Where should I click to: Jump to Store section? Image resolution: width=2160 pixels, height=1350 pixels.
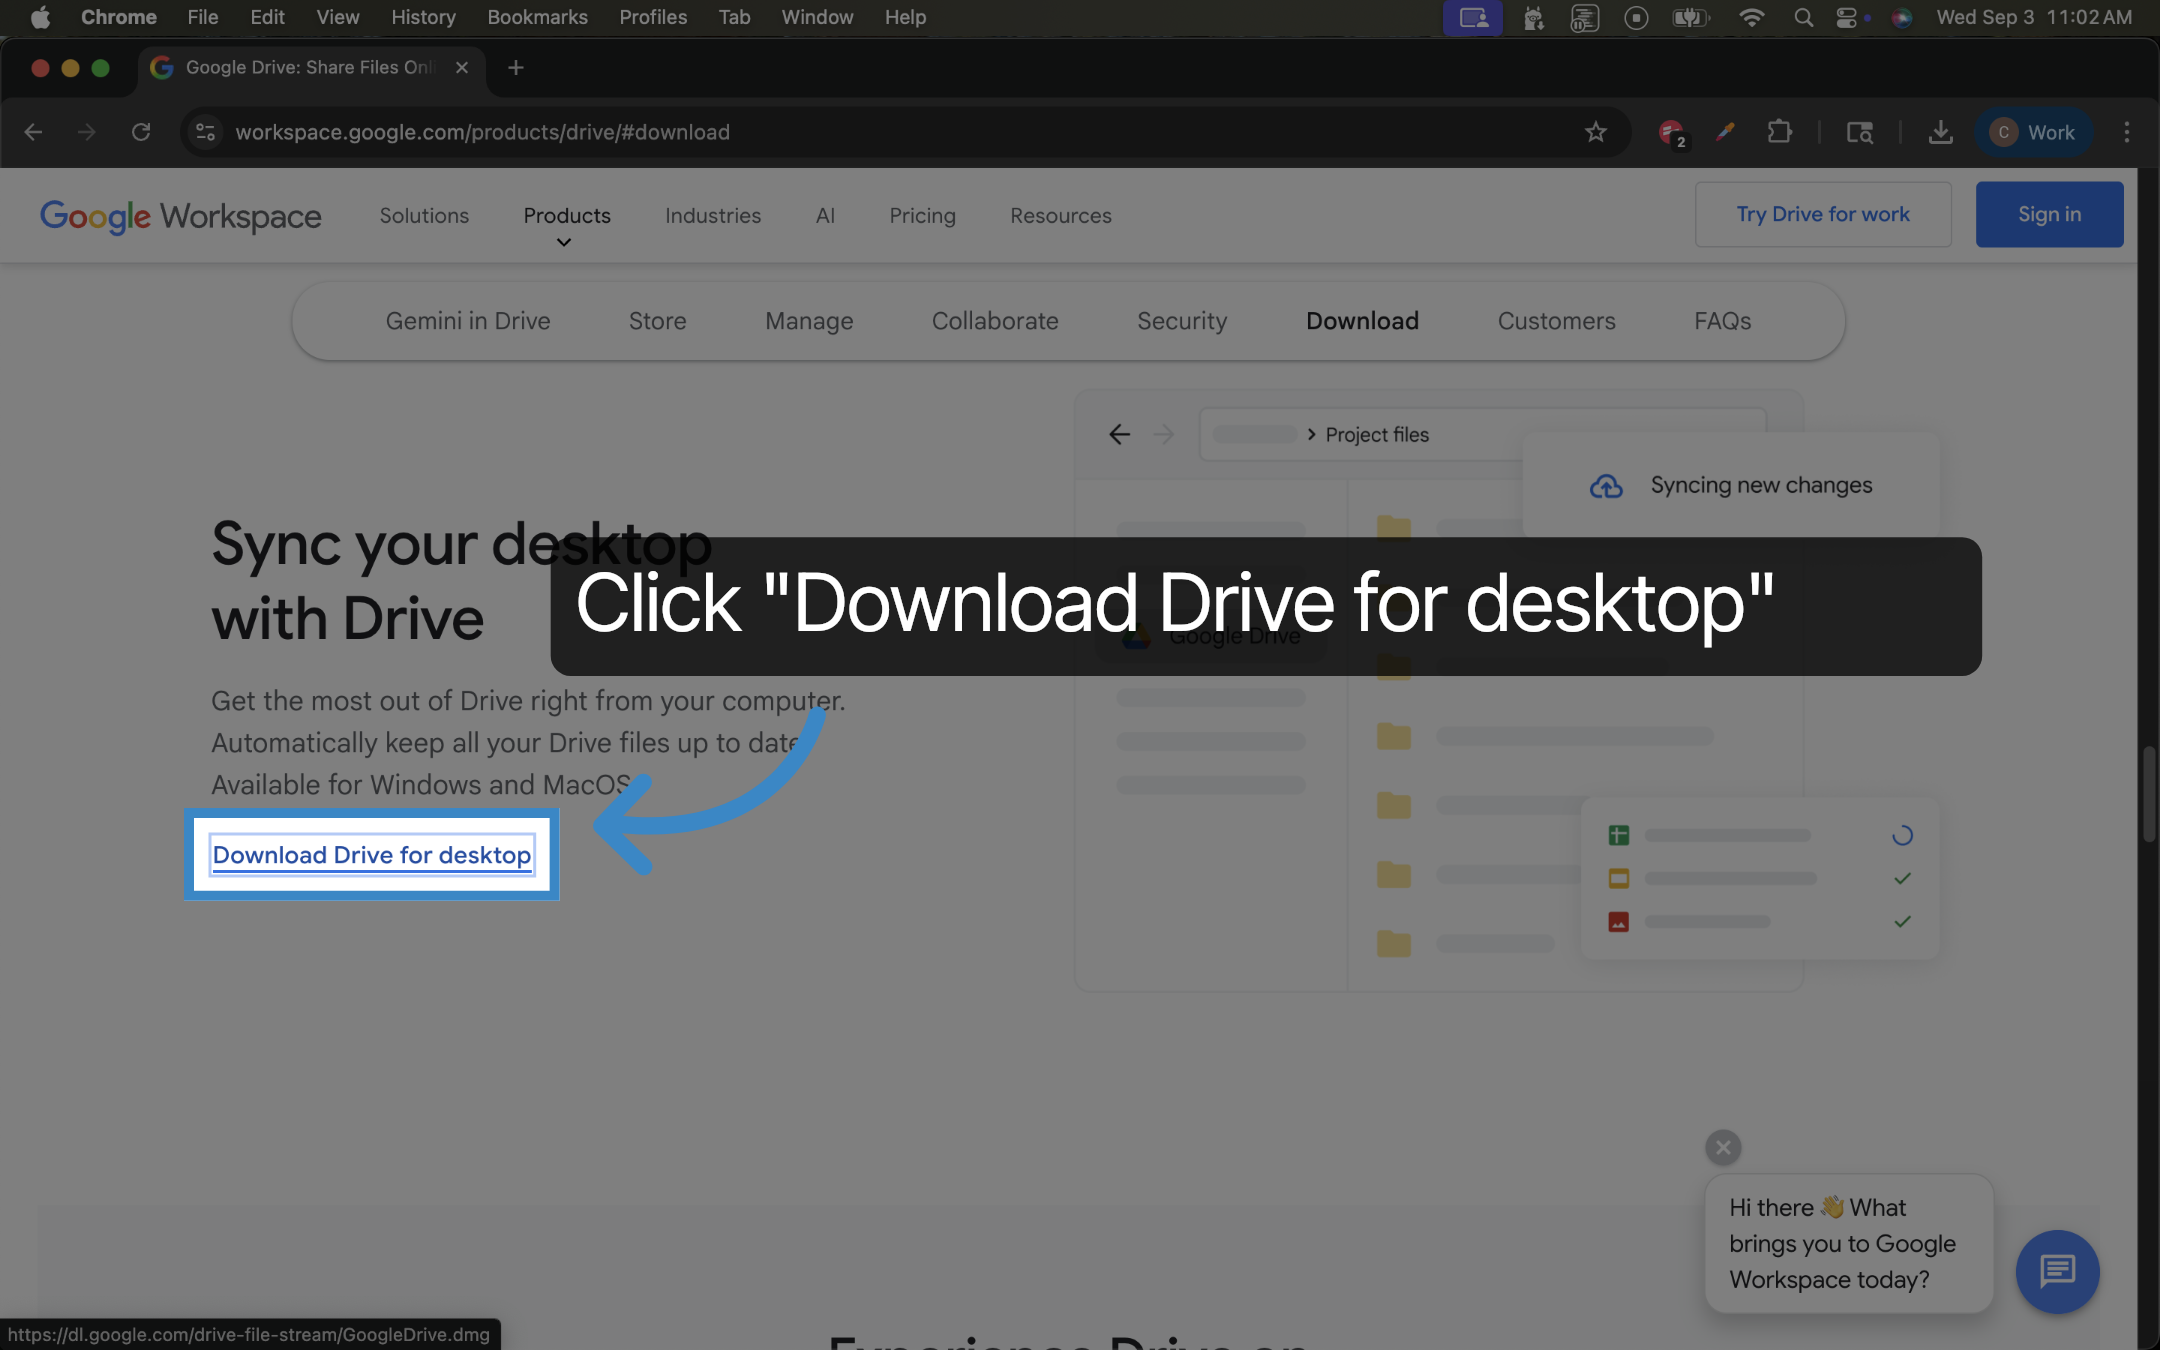pos(657,321)
